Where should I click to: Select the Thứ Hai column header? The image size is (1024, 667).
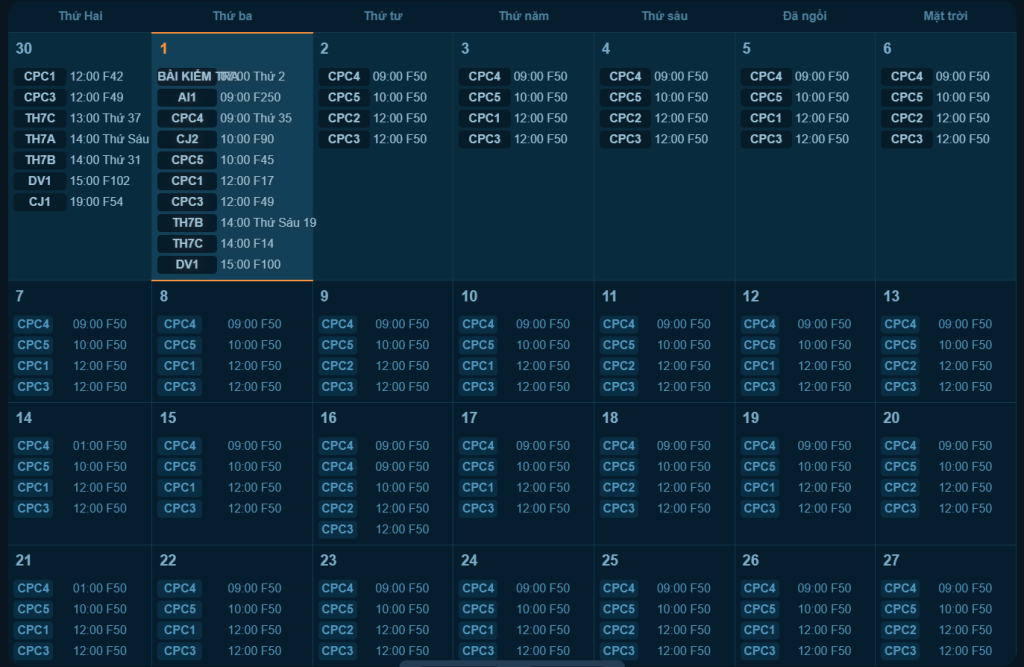[x=80, y=16]
